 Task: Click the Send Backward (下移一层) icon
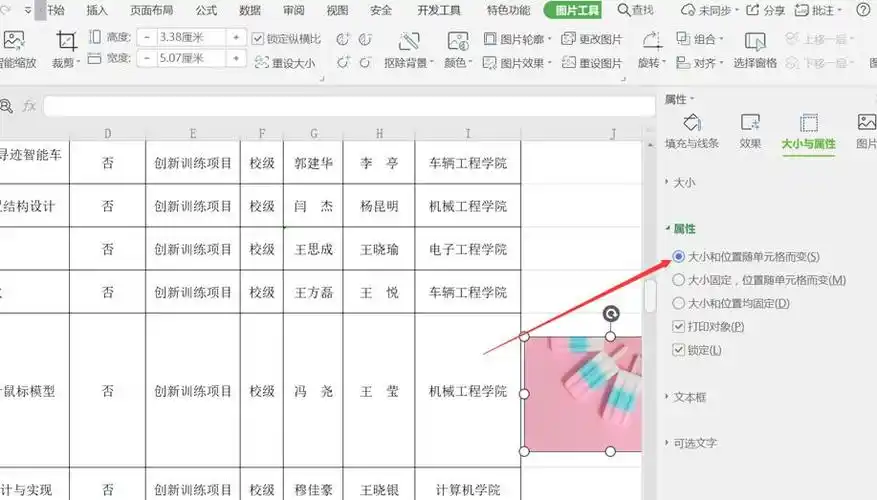click(x=791, y=63)
